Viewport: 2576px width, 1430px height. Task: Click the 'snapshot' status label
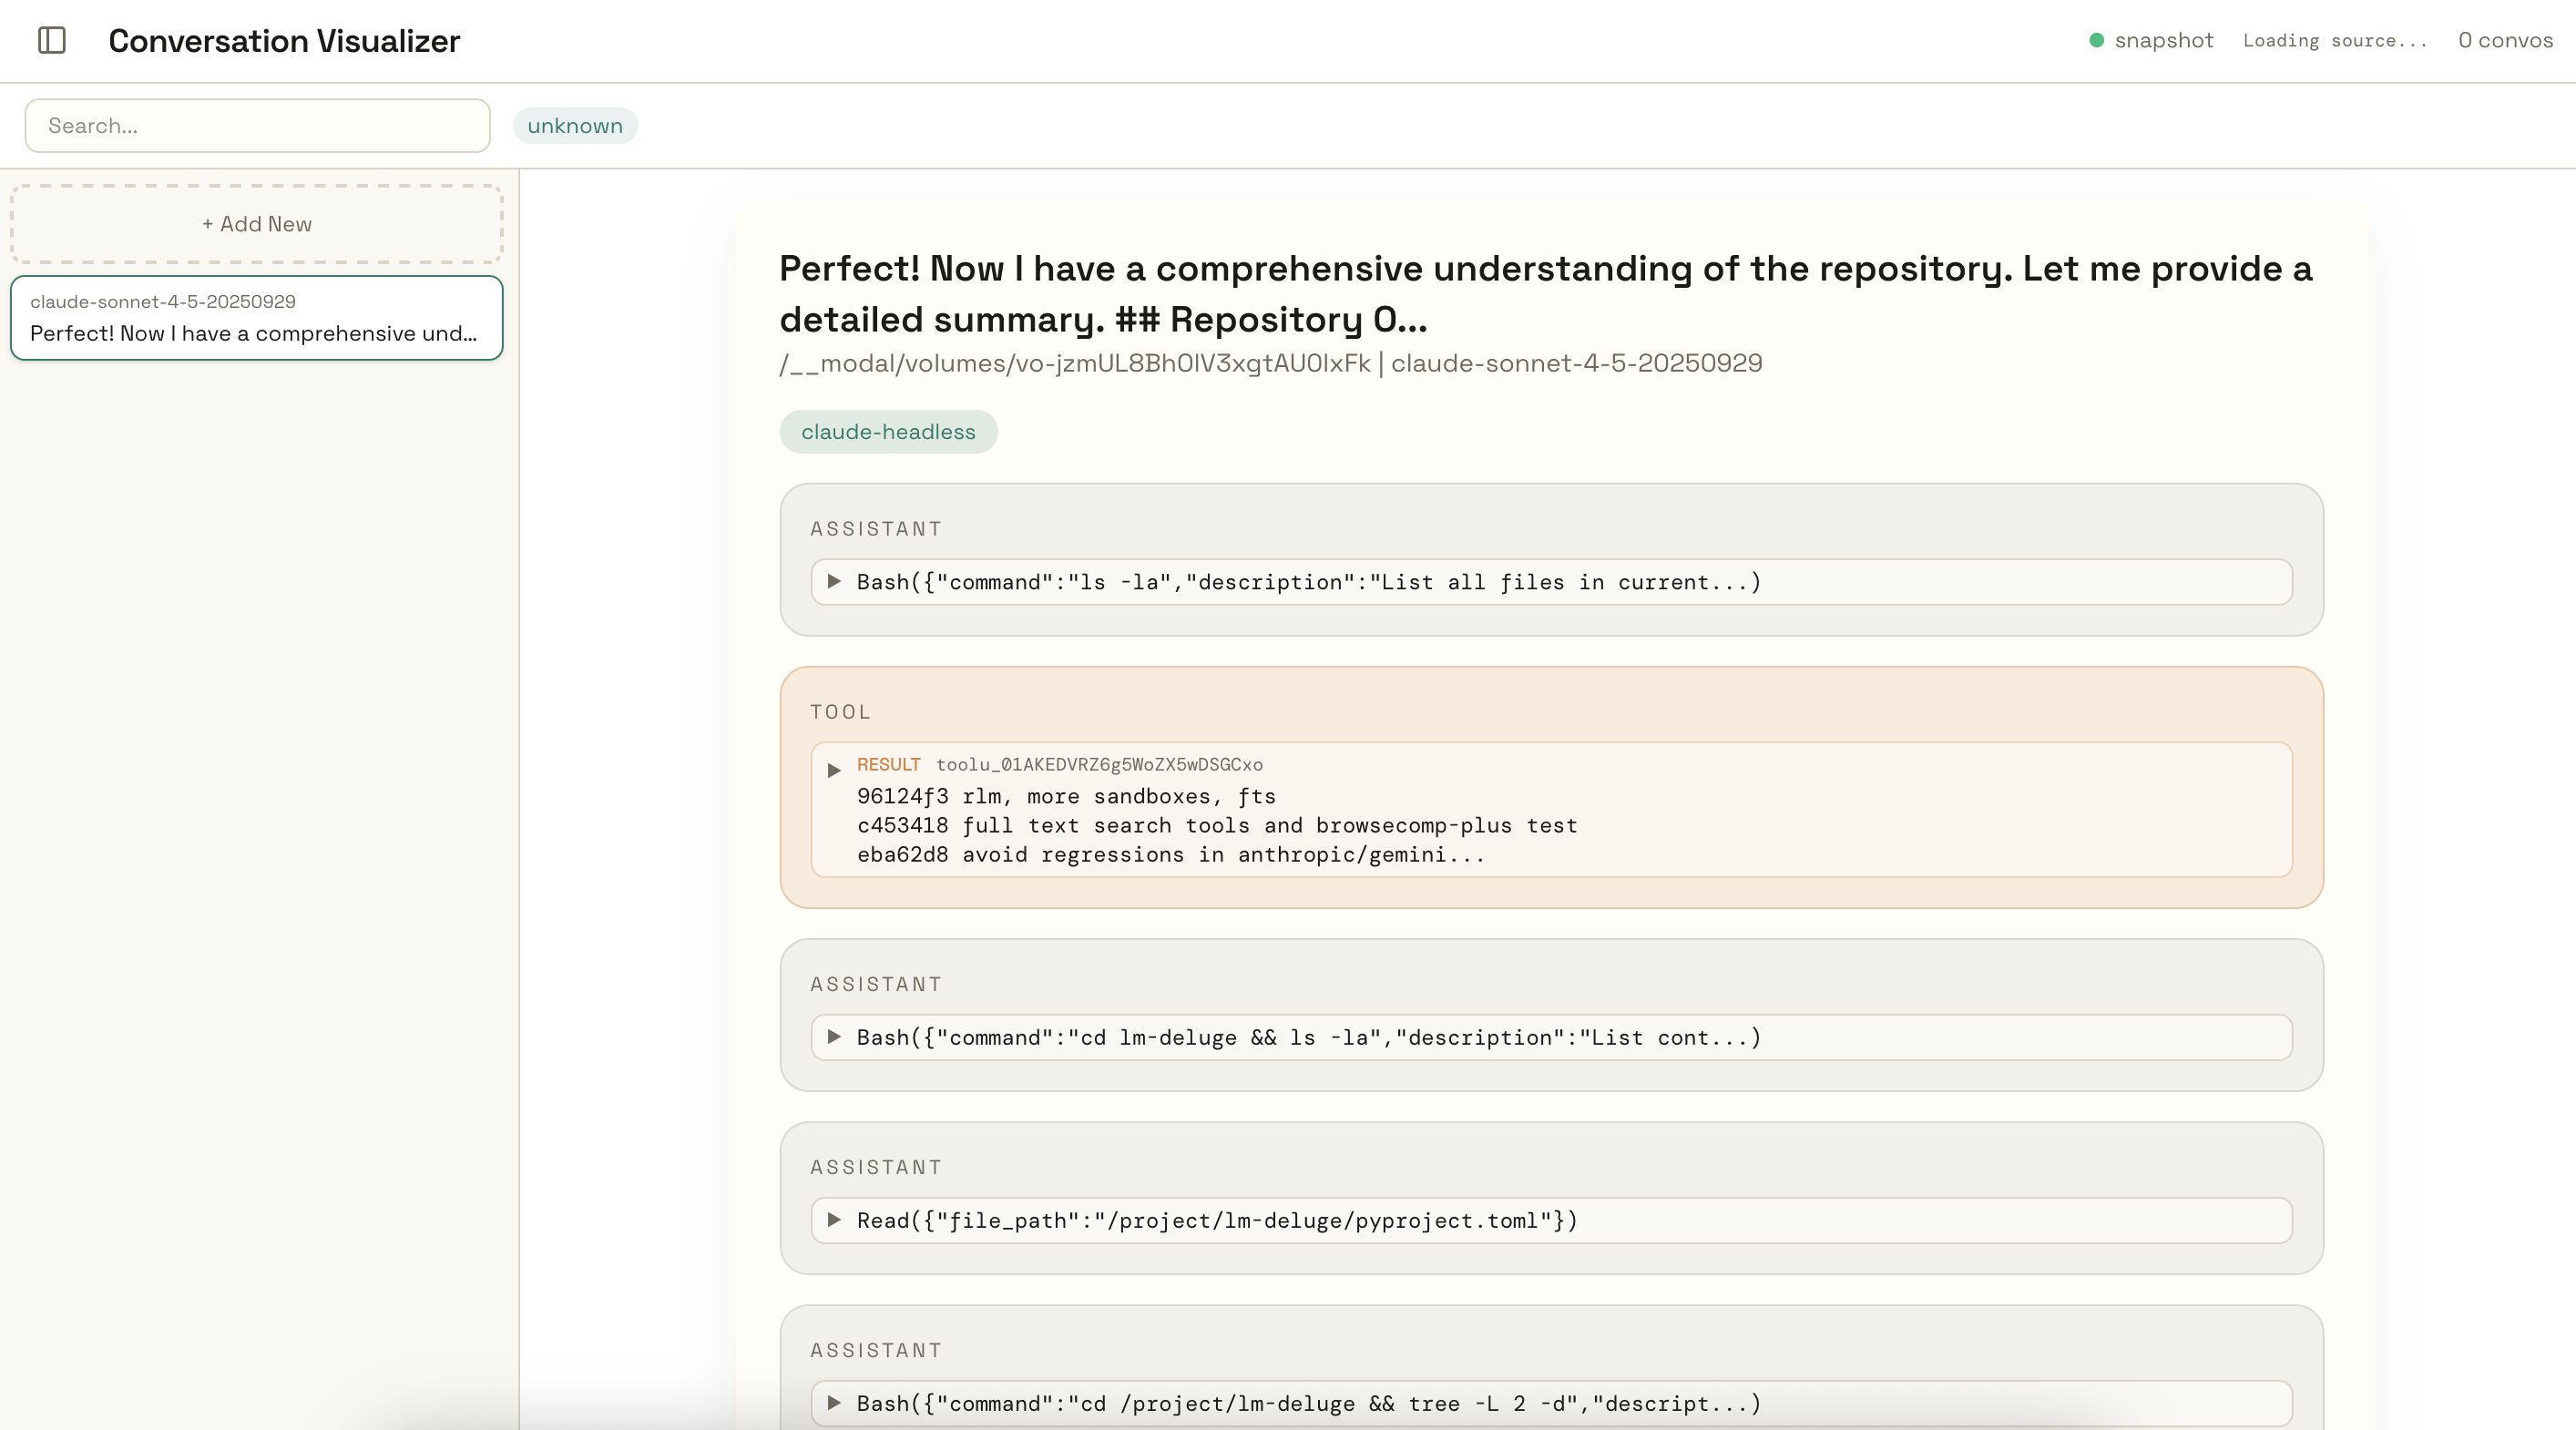click(x=2163, y=41)
